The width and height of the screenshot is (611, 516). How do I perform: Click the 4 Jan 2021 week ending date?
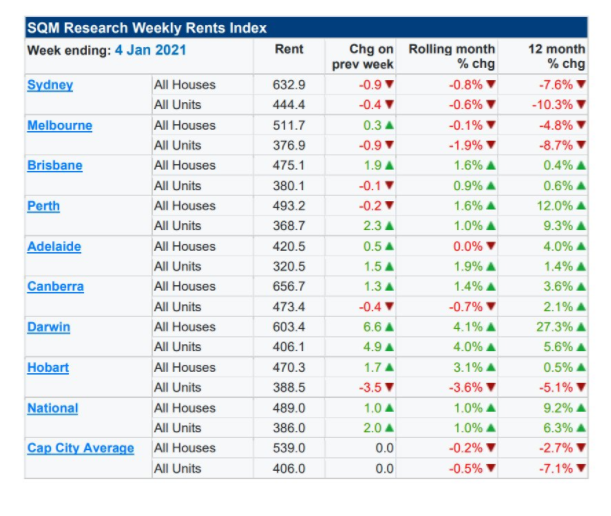150,50
